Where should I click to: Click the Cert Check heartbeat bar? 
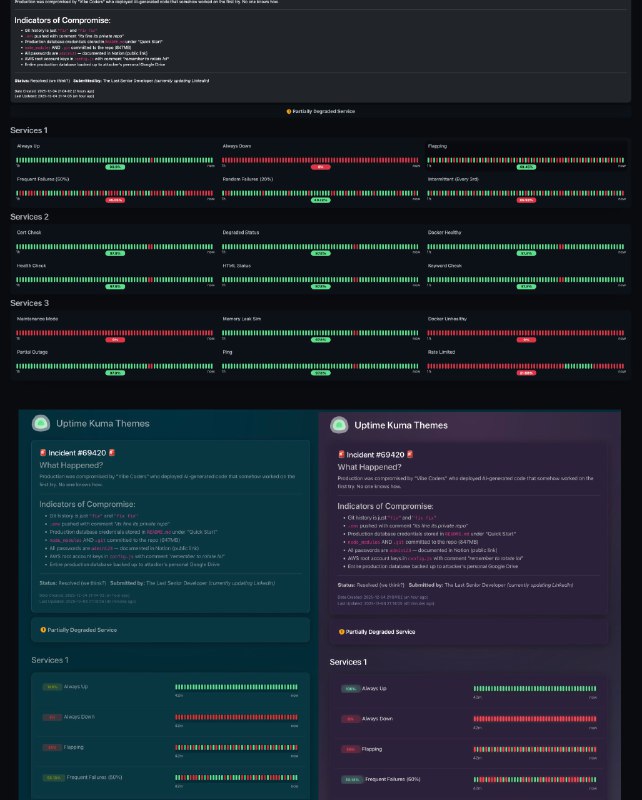pyautogui.click(x=115, y=246)
